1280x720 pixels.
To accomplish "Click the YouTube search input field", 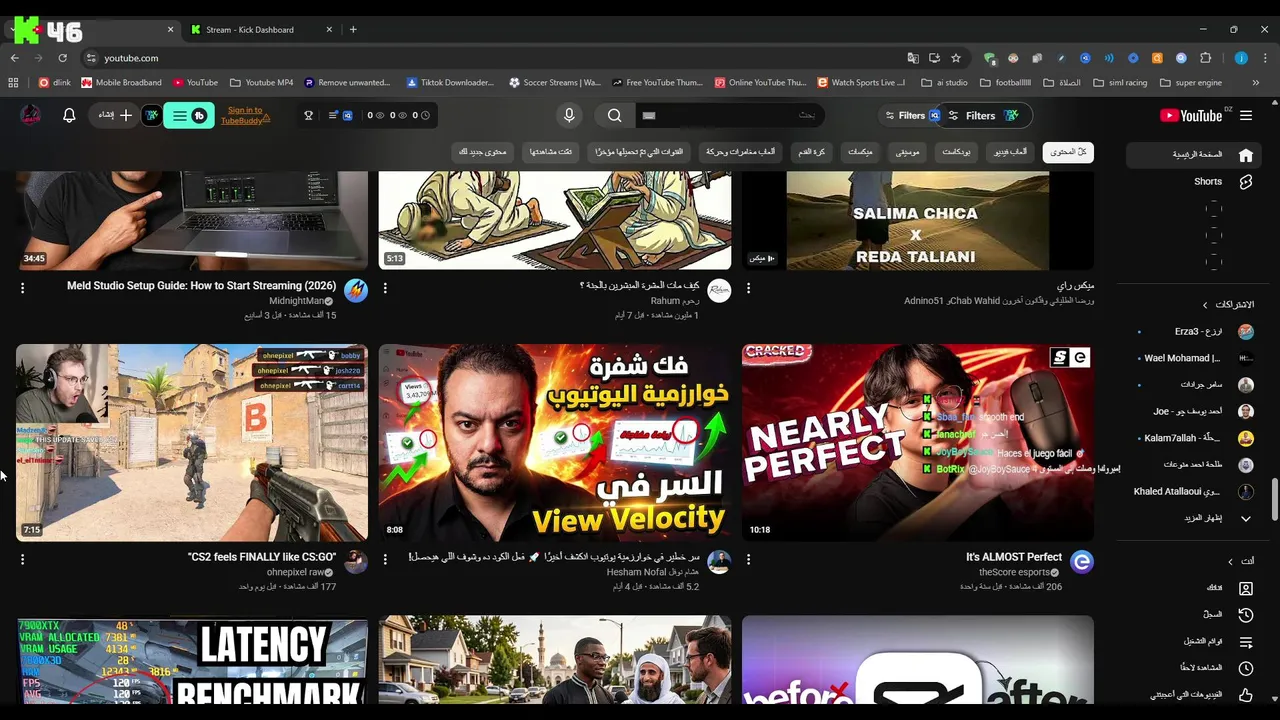I will pos(729,115).
